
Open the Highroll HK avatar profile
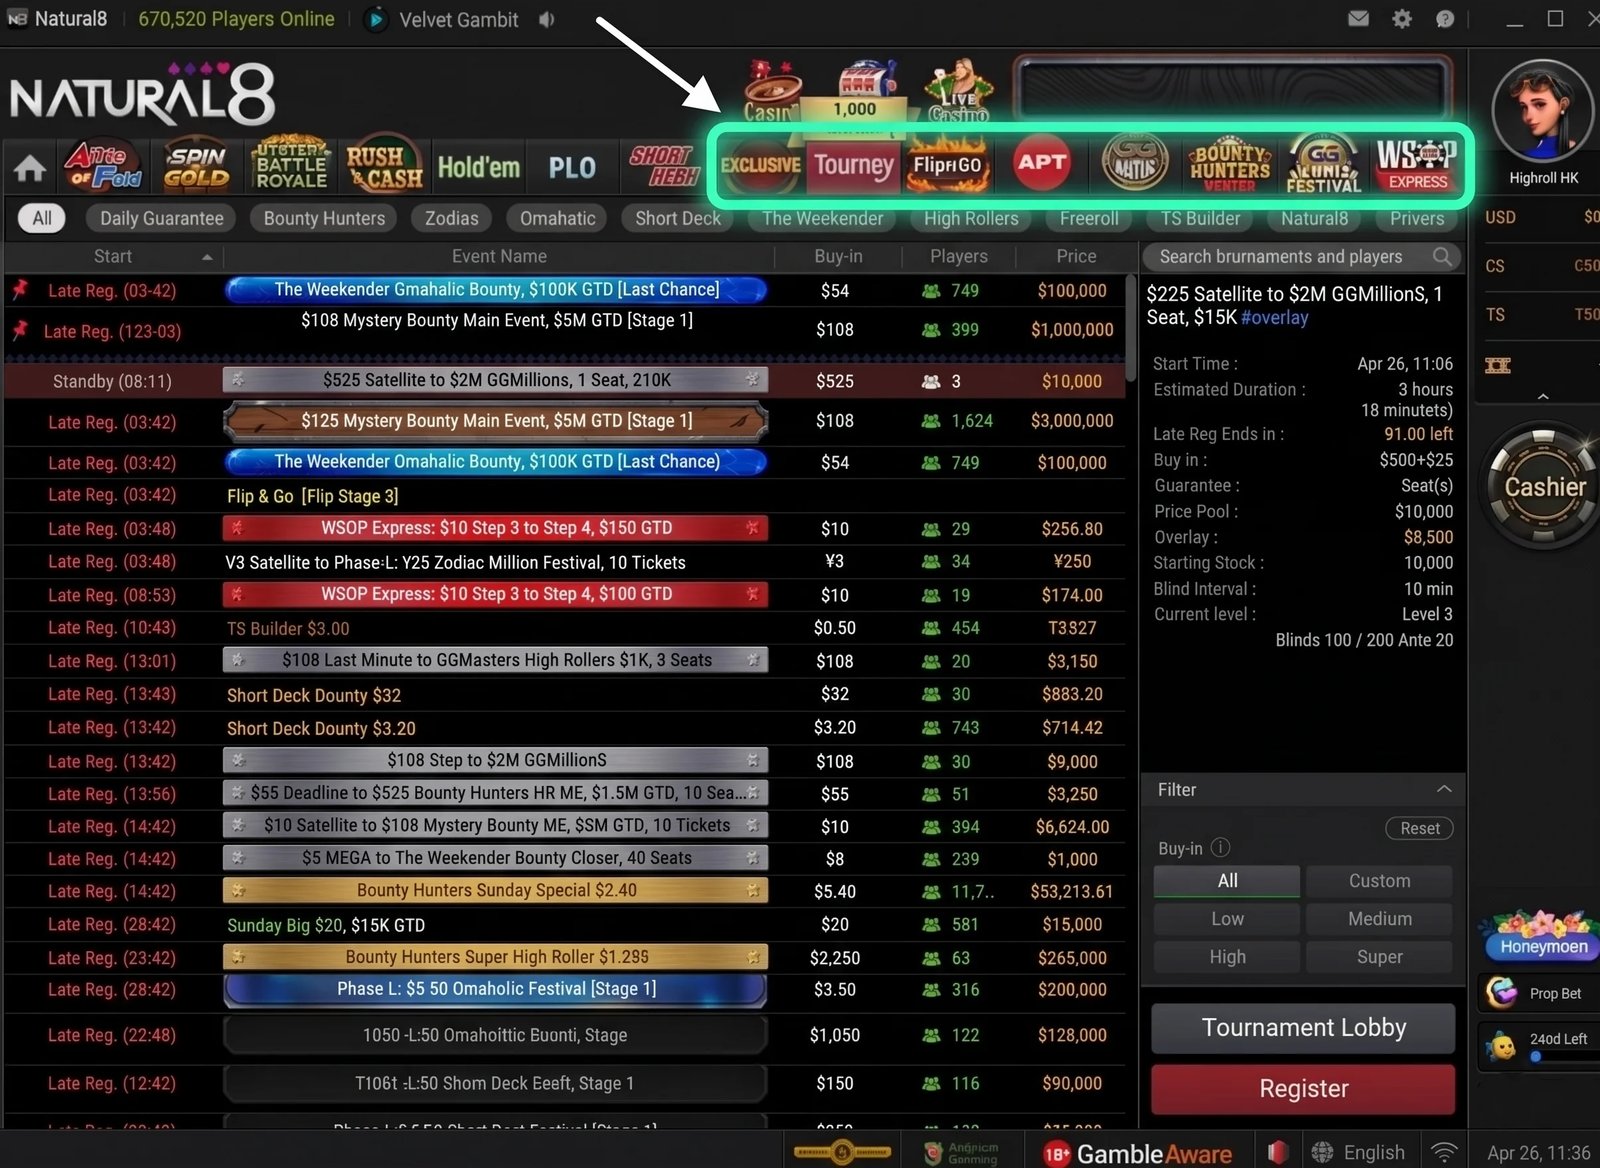click(x=1543, y=112)
